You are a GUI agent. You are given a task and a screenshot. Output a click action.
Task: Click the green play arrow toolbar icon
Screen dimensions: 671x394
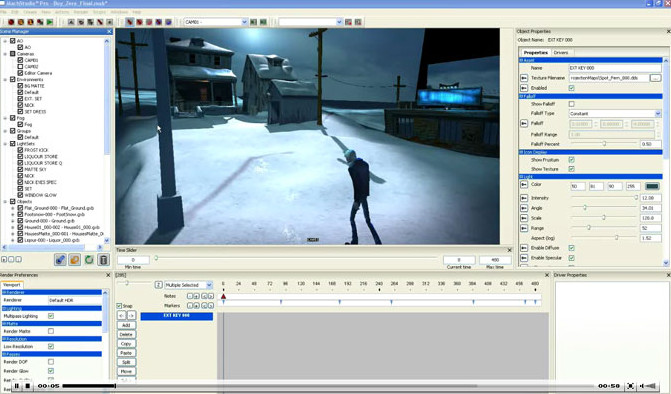click(x=50, y=22)
